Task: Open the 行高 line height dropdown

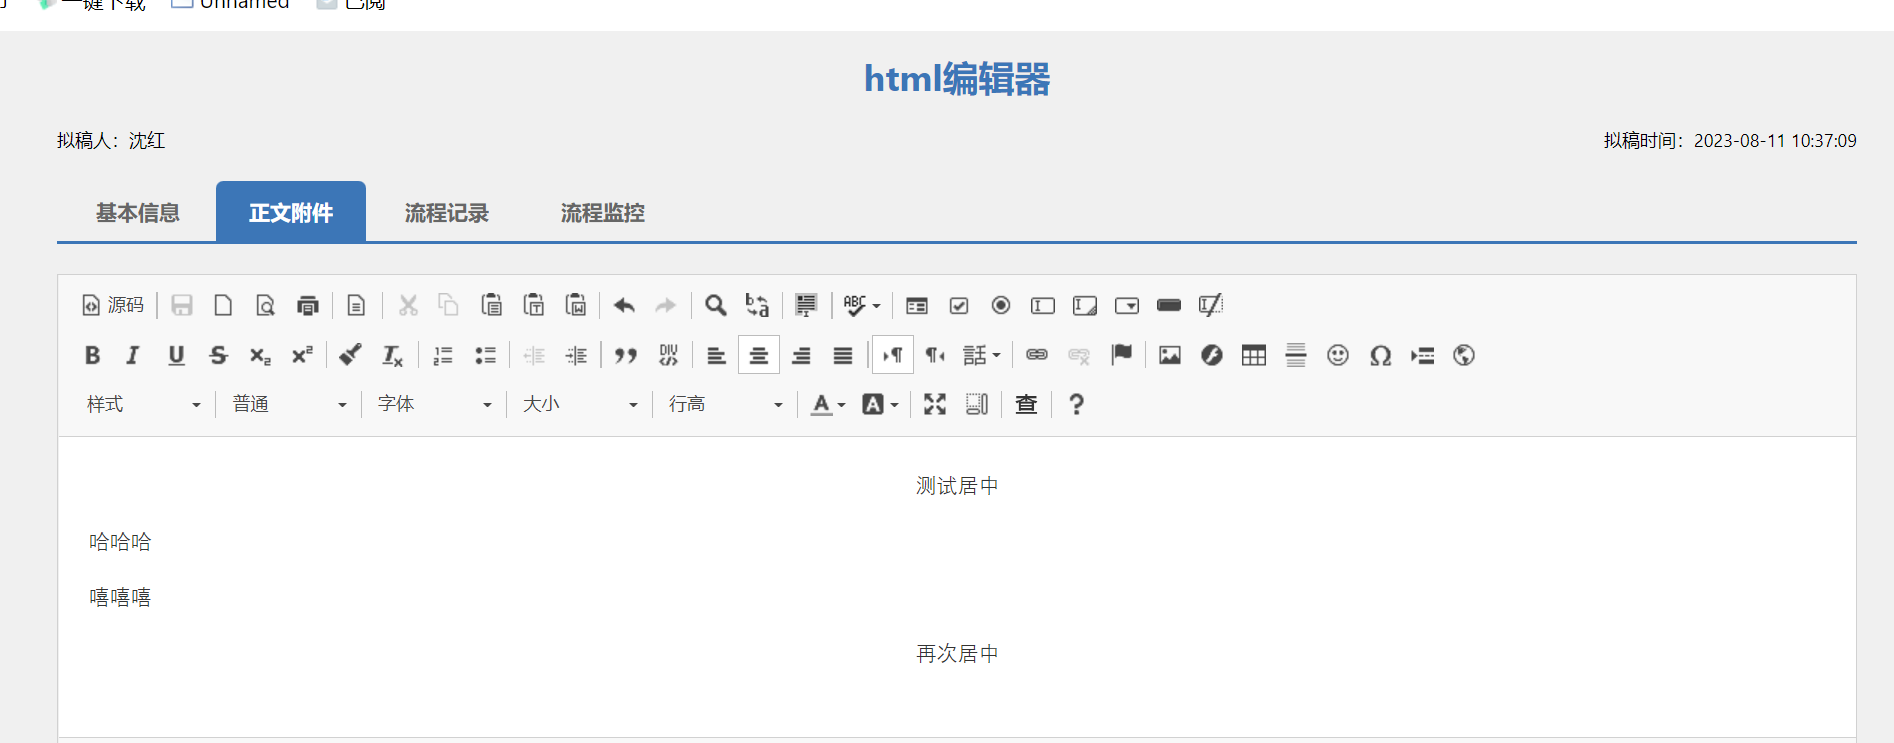Action: pos(726,404)
